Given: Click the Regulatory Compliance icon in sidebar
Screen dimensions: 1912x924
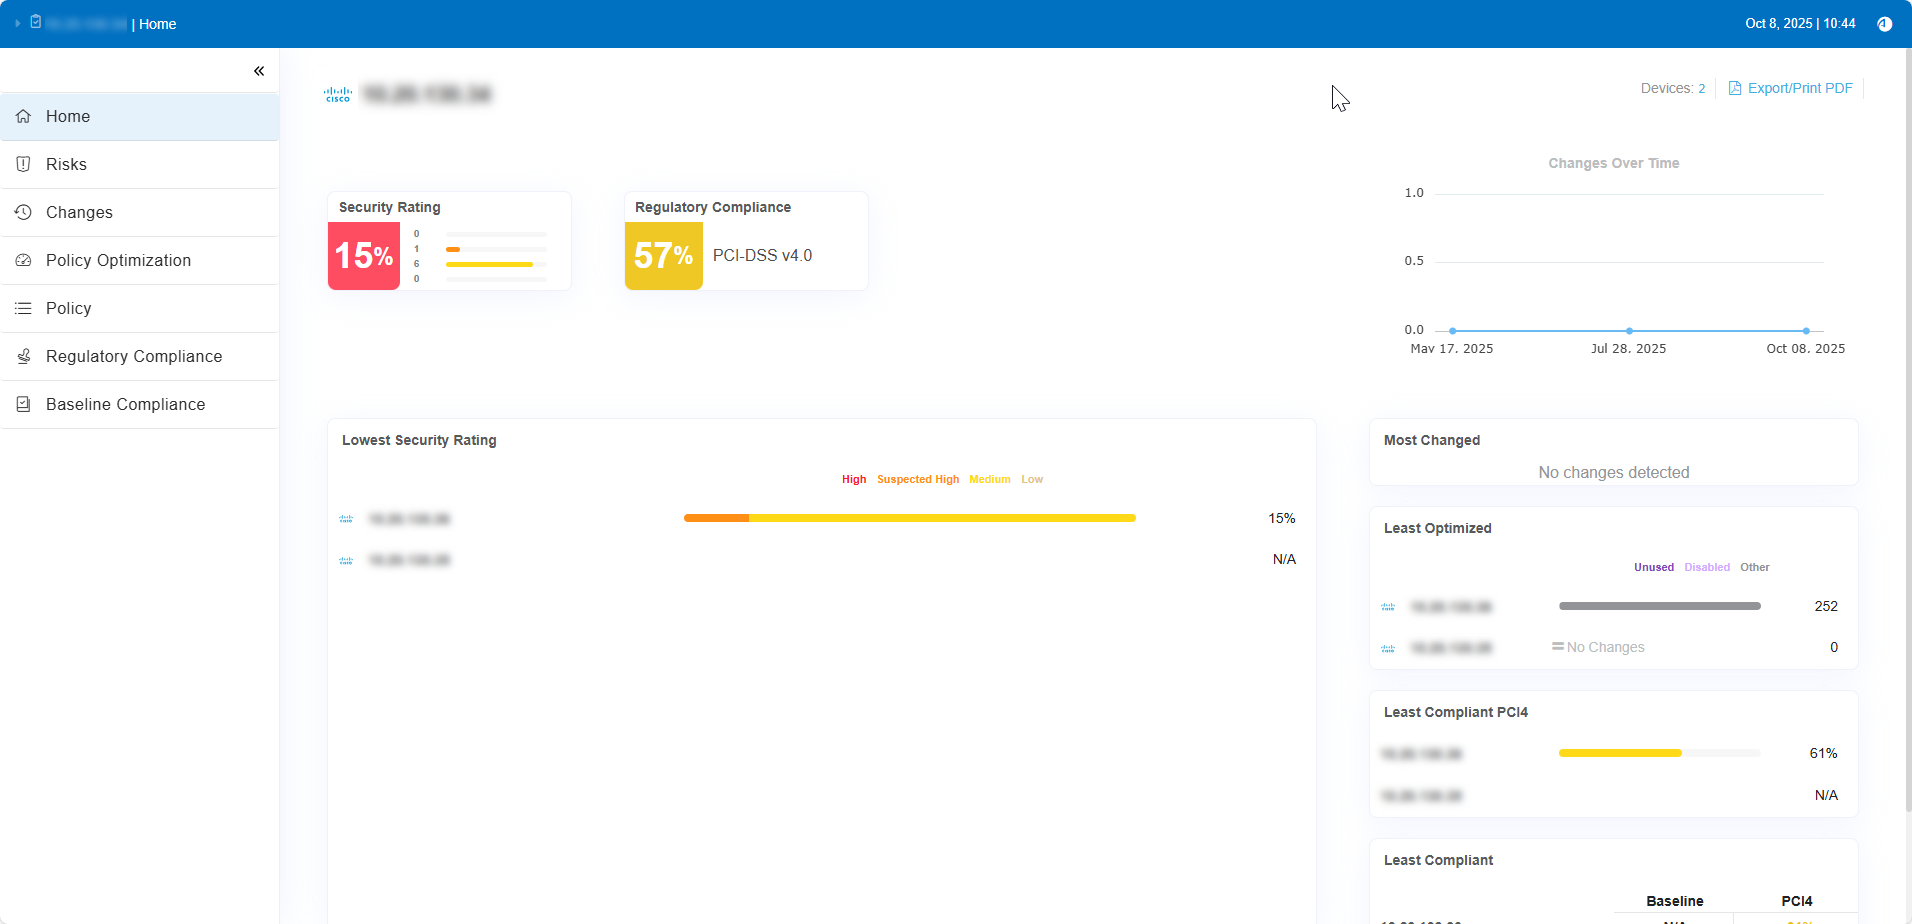Looking at the screenshot, I should pos(23,356).
